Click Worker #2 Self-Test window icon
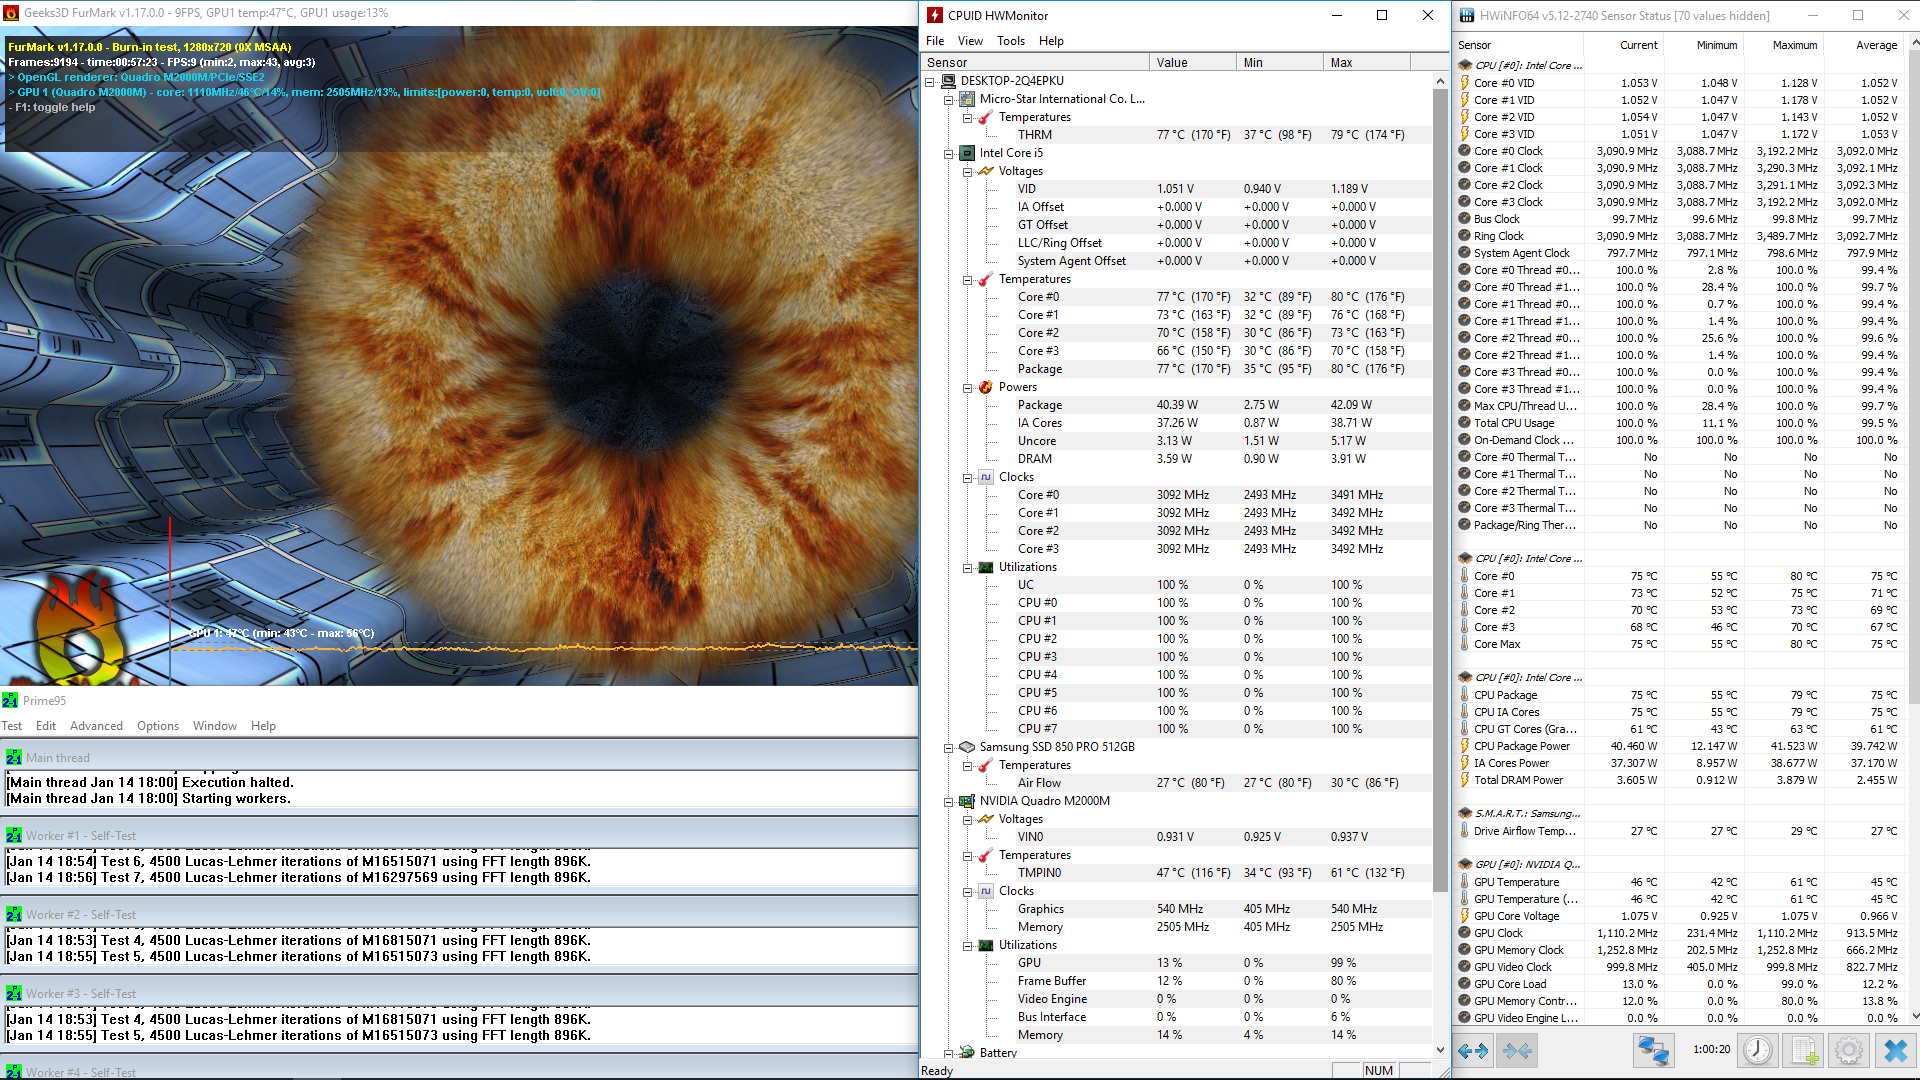Viewport: 1920px width, 1080px height. click(x=14, y=915)
